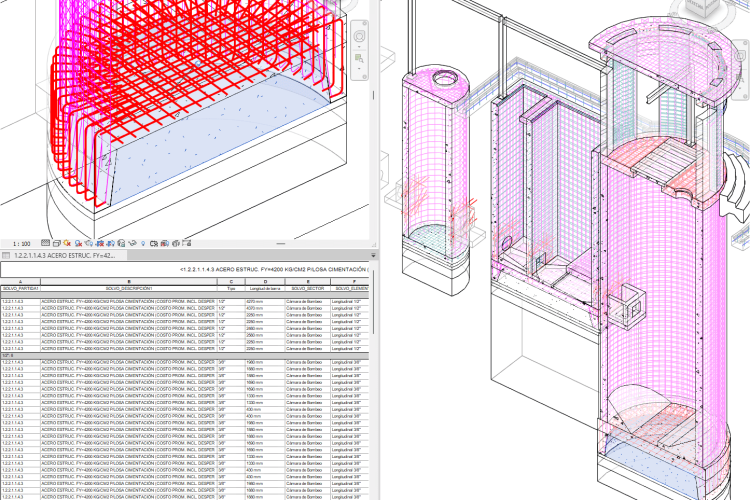Click the horizontal scrollbar thumb below left 3D view
This screenshot has height=500, width=750.
281,244
